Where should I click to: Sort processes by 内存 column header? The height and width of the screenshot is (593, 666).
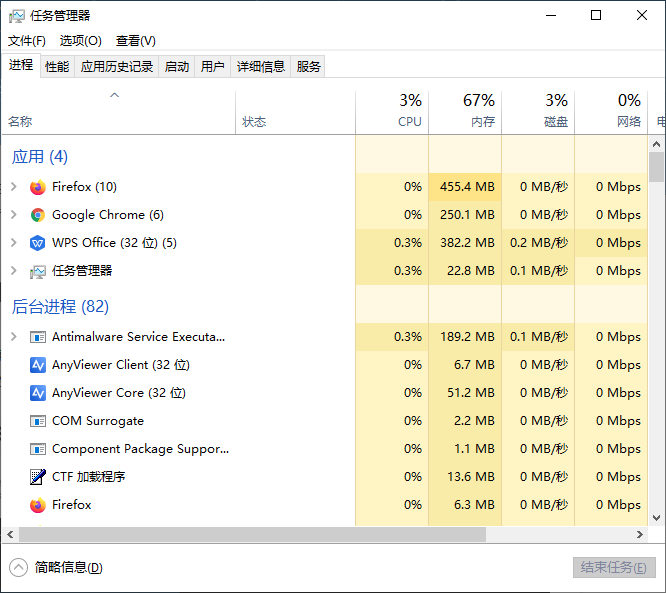pos(465,112)
